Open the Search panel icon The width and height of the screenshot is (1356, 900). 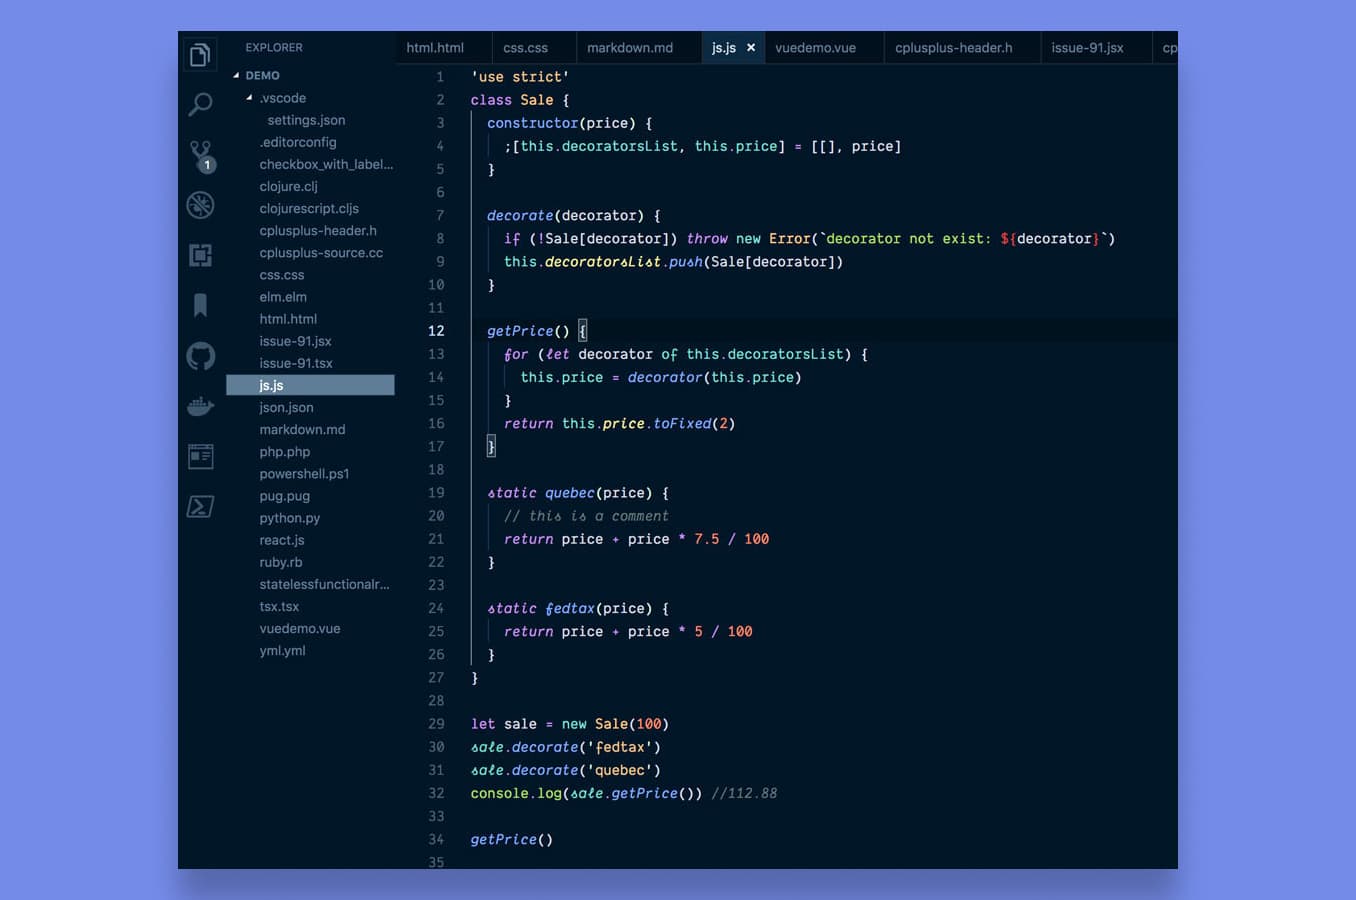[200, 103]
